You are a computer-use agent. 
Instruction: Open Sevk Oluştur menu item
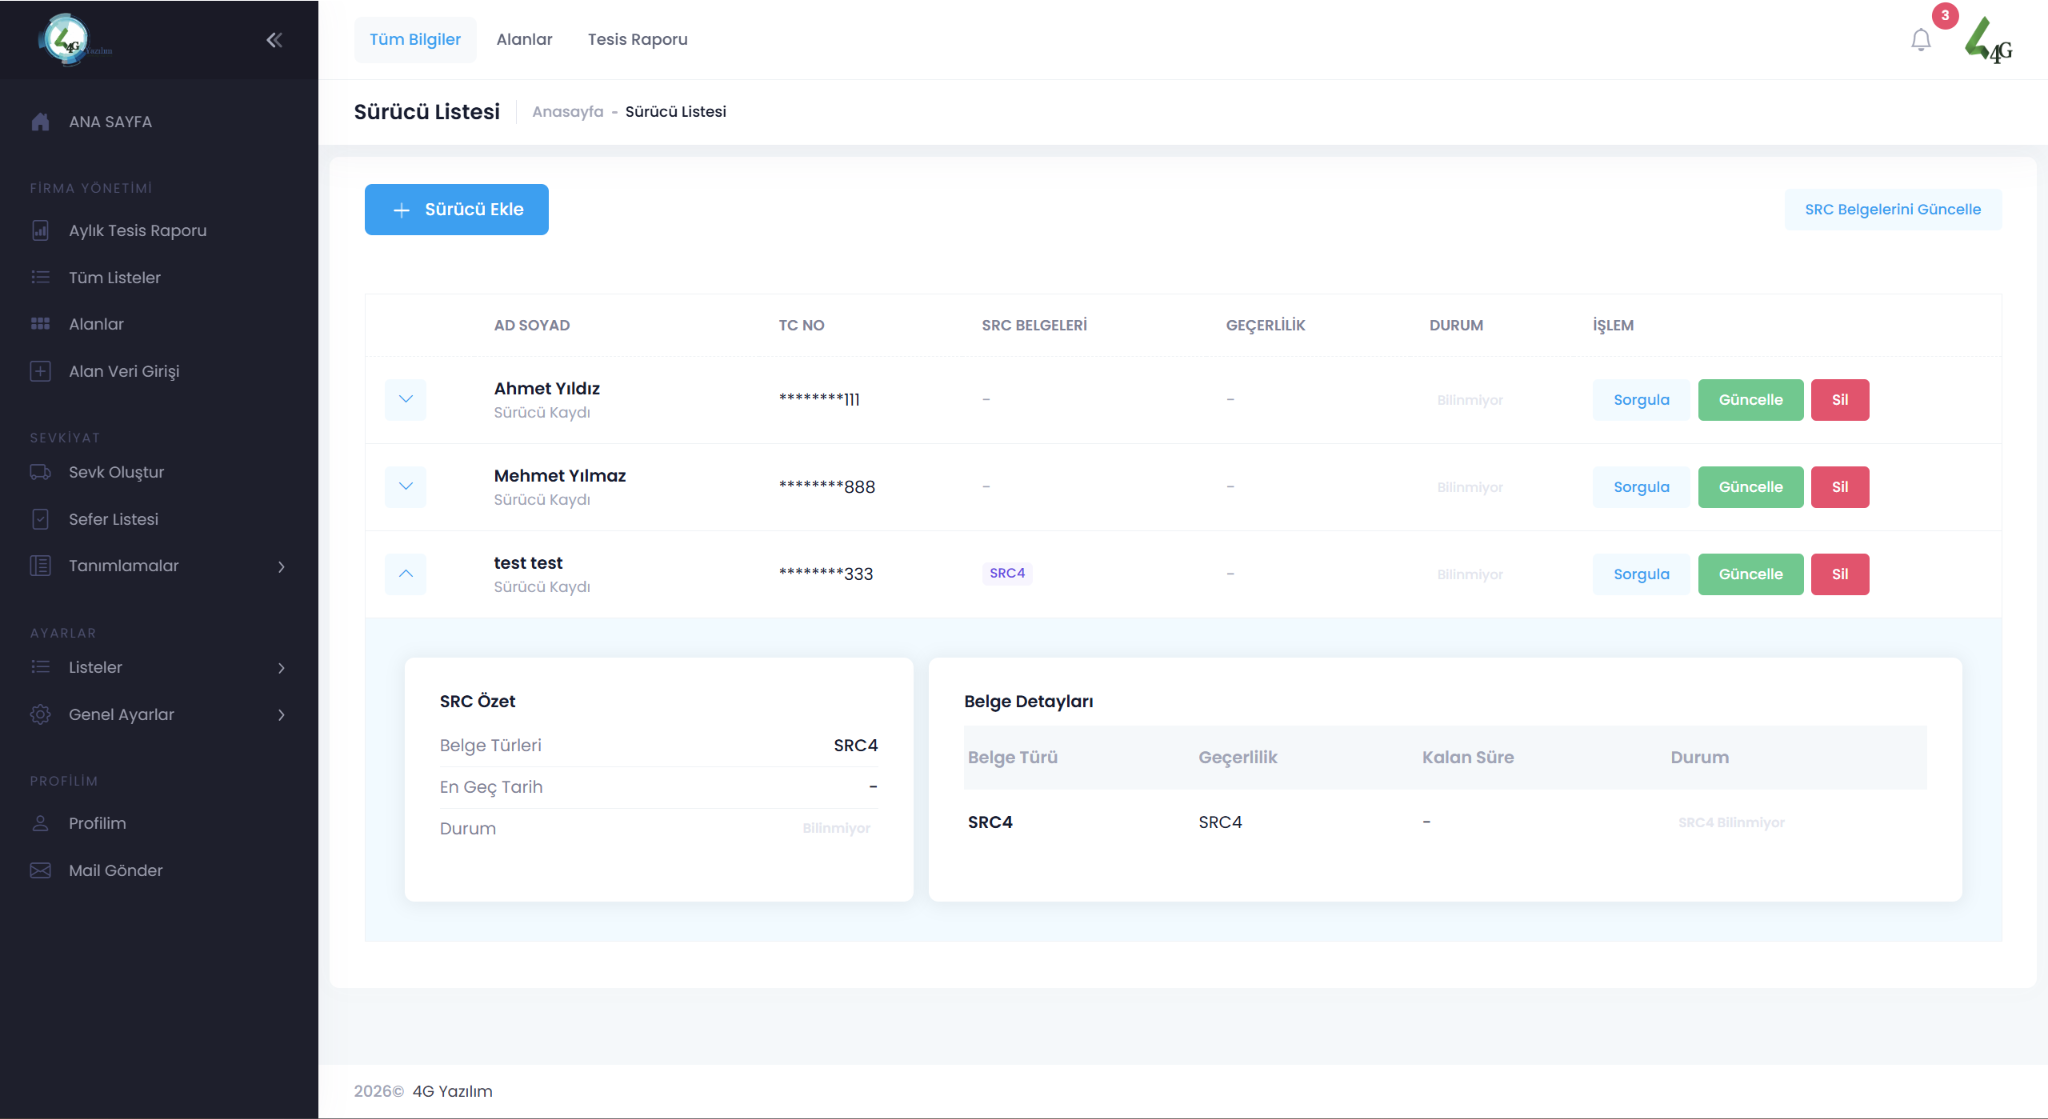click(116, 472)
